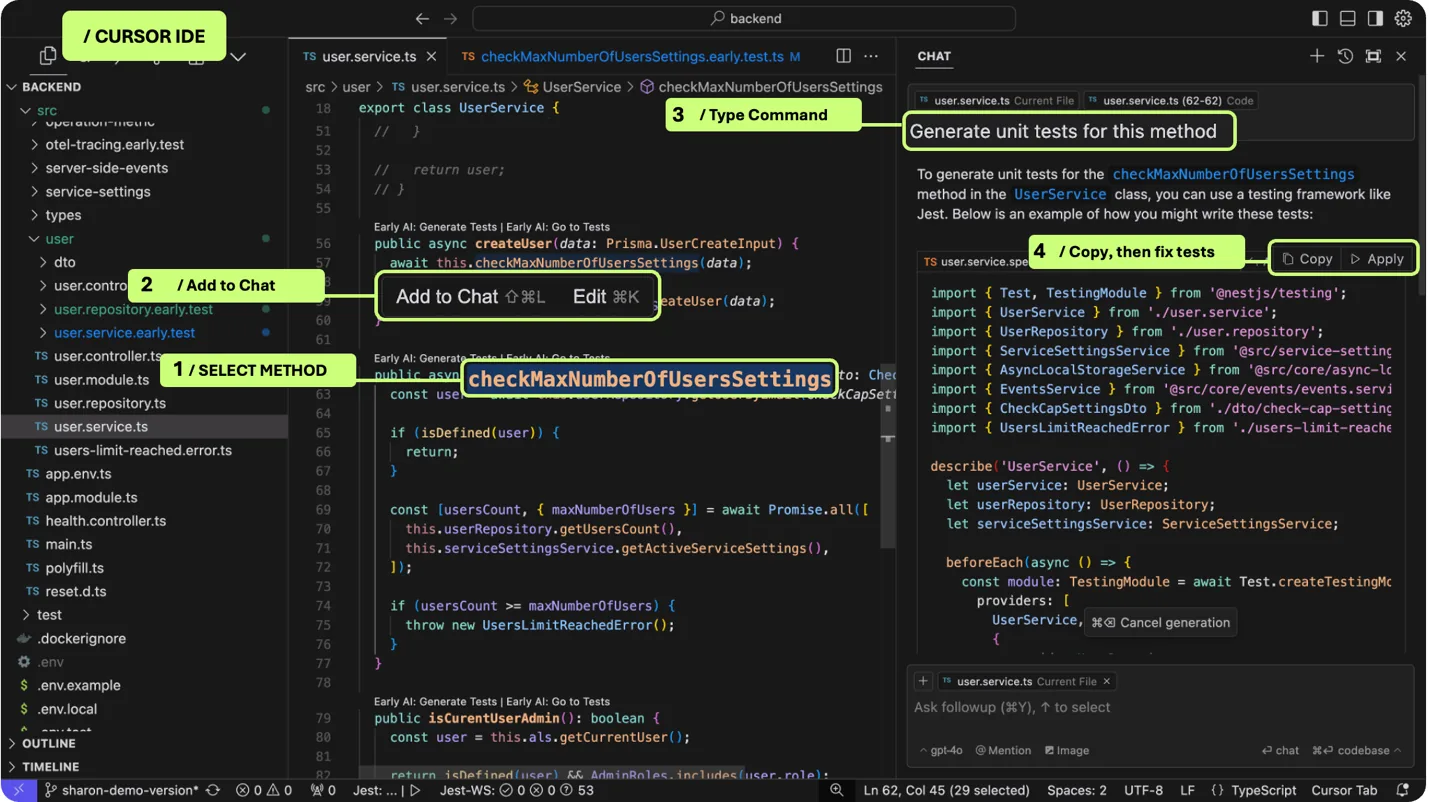The image size is (1429, 802).
Task: Collapse the src folder
Action: [47, 110]
